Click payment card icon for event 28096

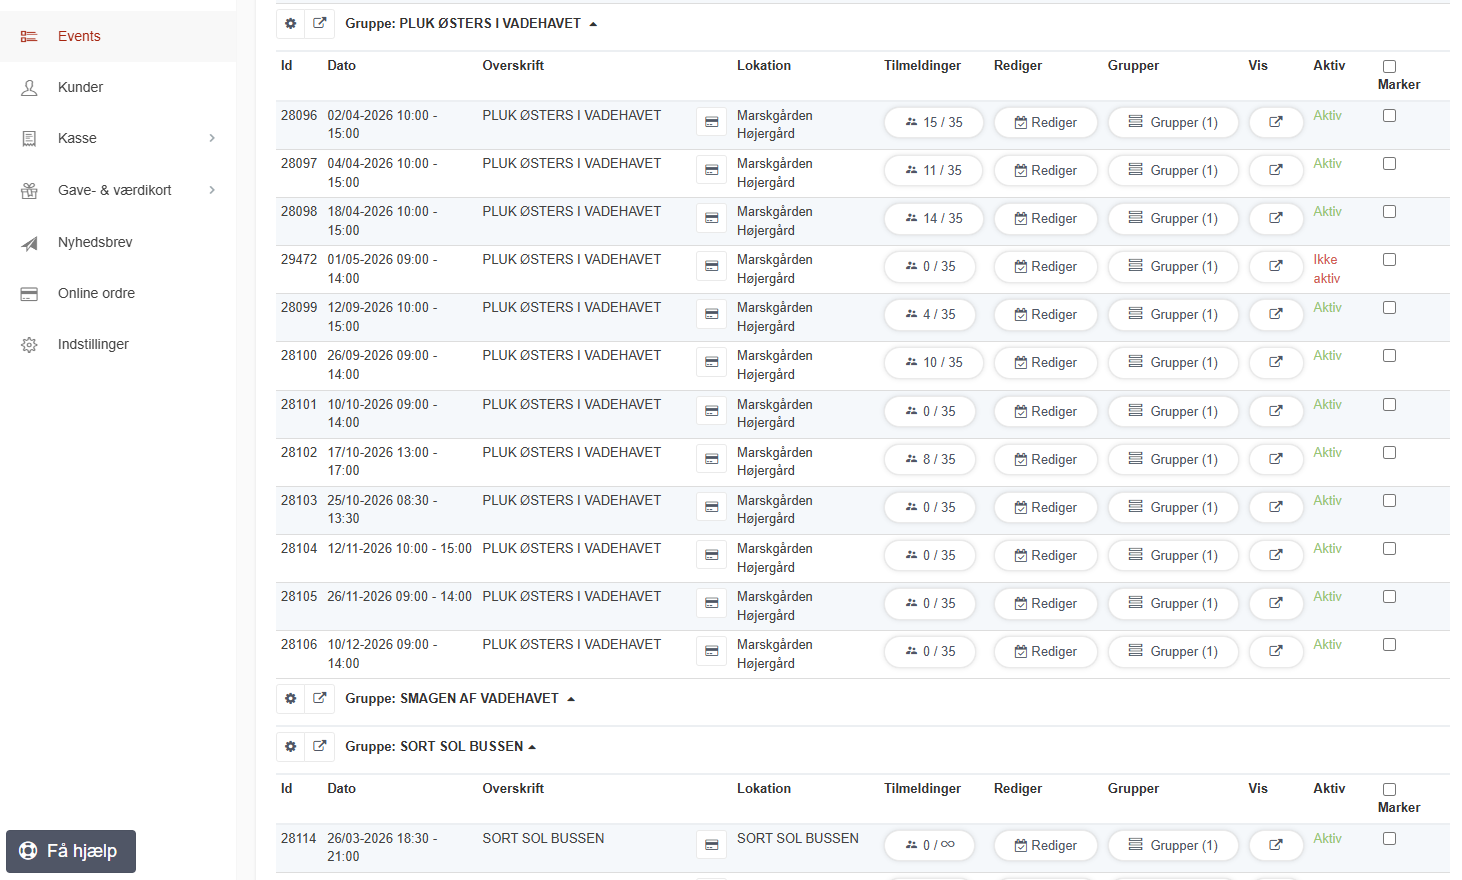pyautogui.click(x=711, y=122)
